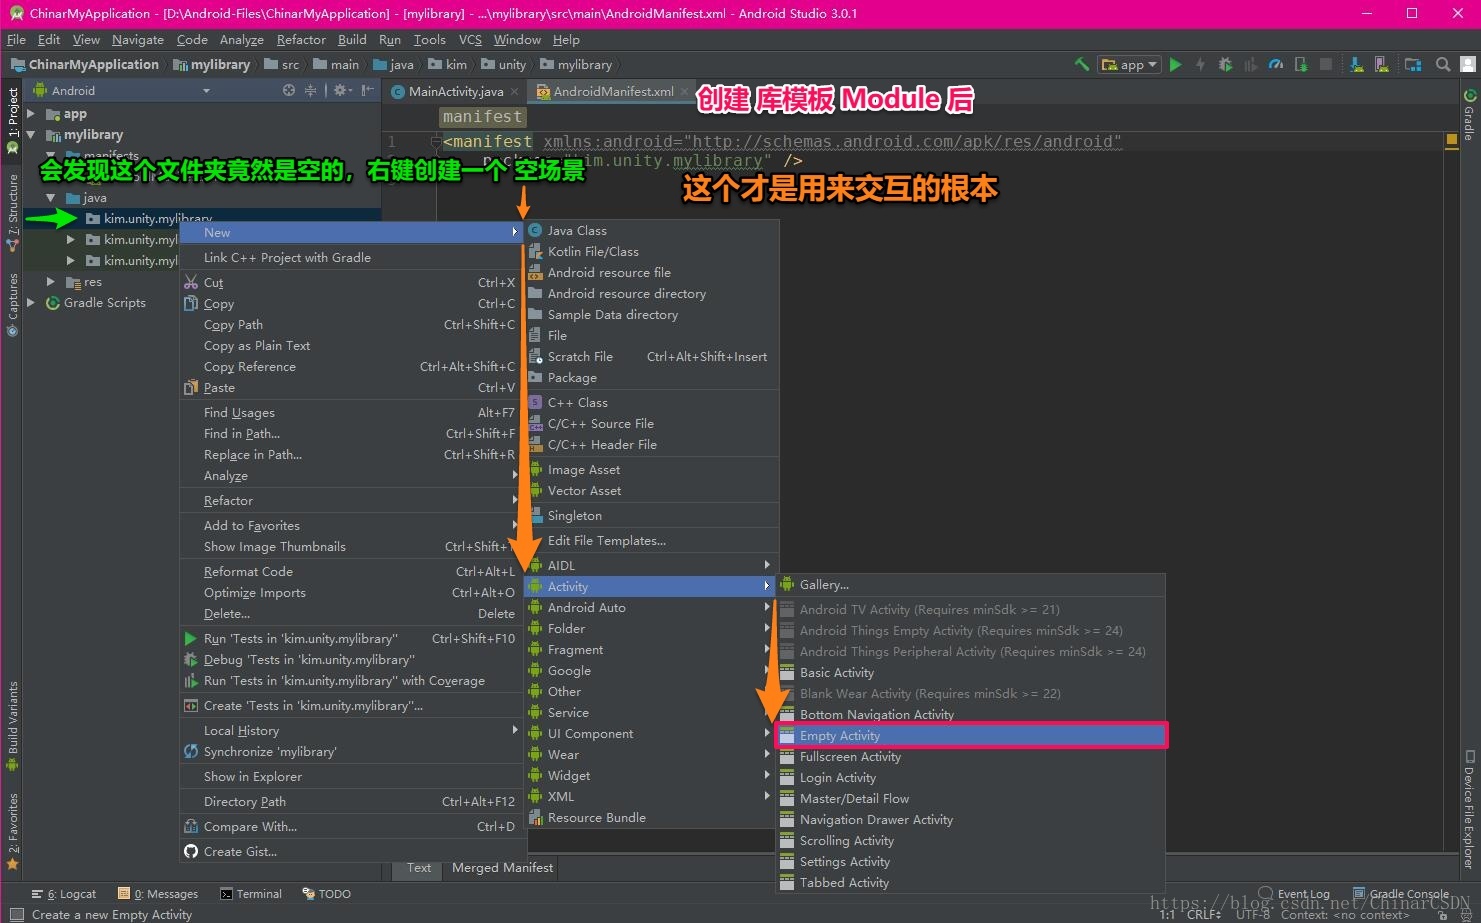The image size is (1481, 923).
Task: Click the Collapse All icon in Project panel
Action: click(x=310, y=90)
